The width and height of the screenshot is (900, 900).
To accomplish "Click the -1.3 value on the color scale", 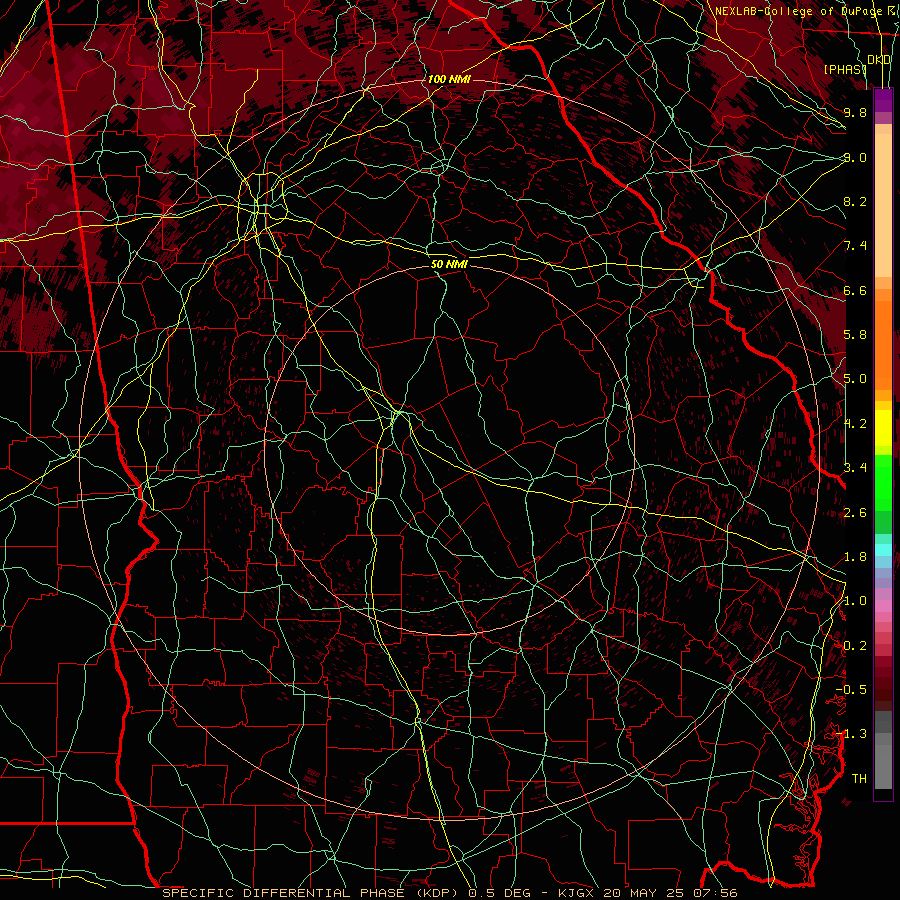I will coord(851,734).
